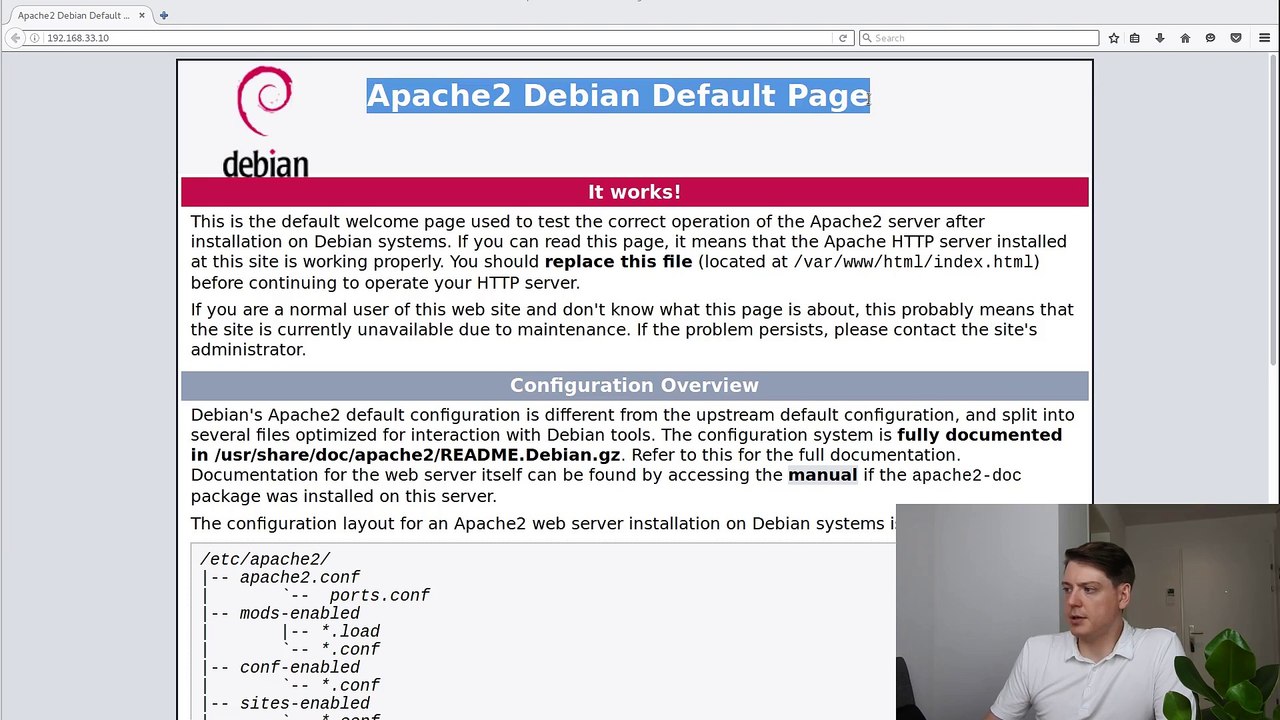Click sites-enabled in the config tree
The image size is (1280, 720).
coord(305,703)
